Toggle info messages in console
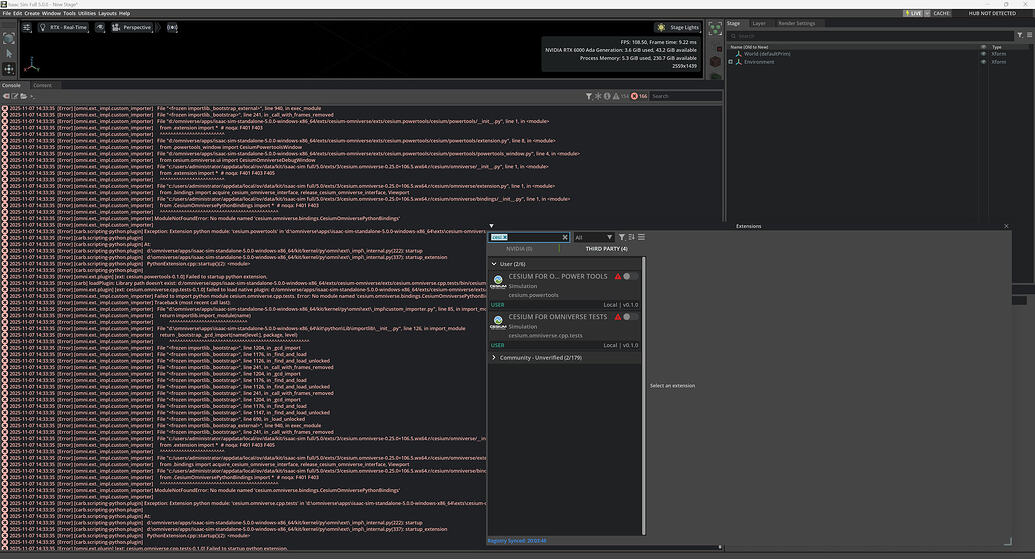 coord(607,96)
